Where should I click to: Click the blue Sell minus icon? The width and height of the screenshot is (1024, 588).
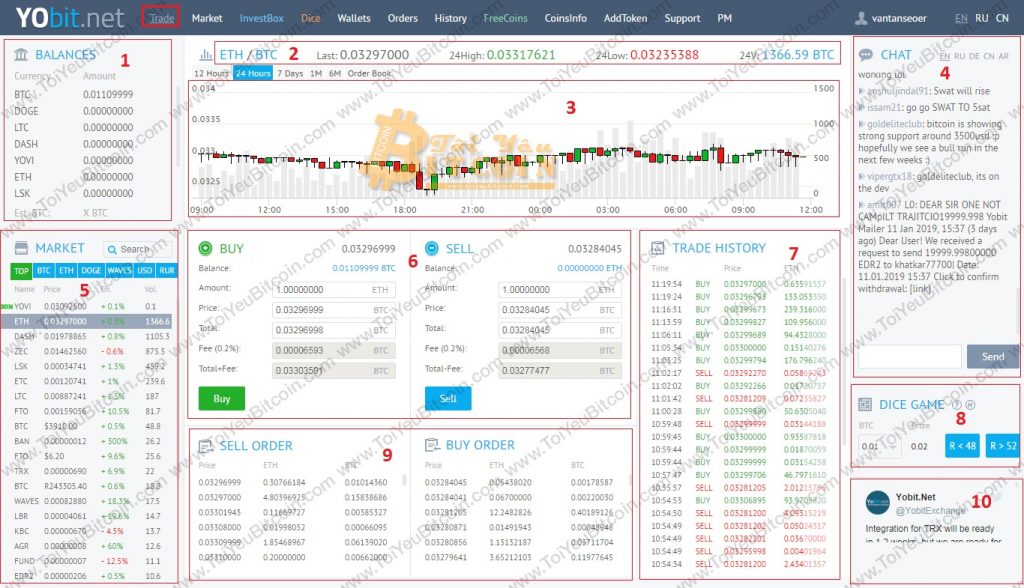pyautogui.click(x=432, y=248)
